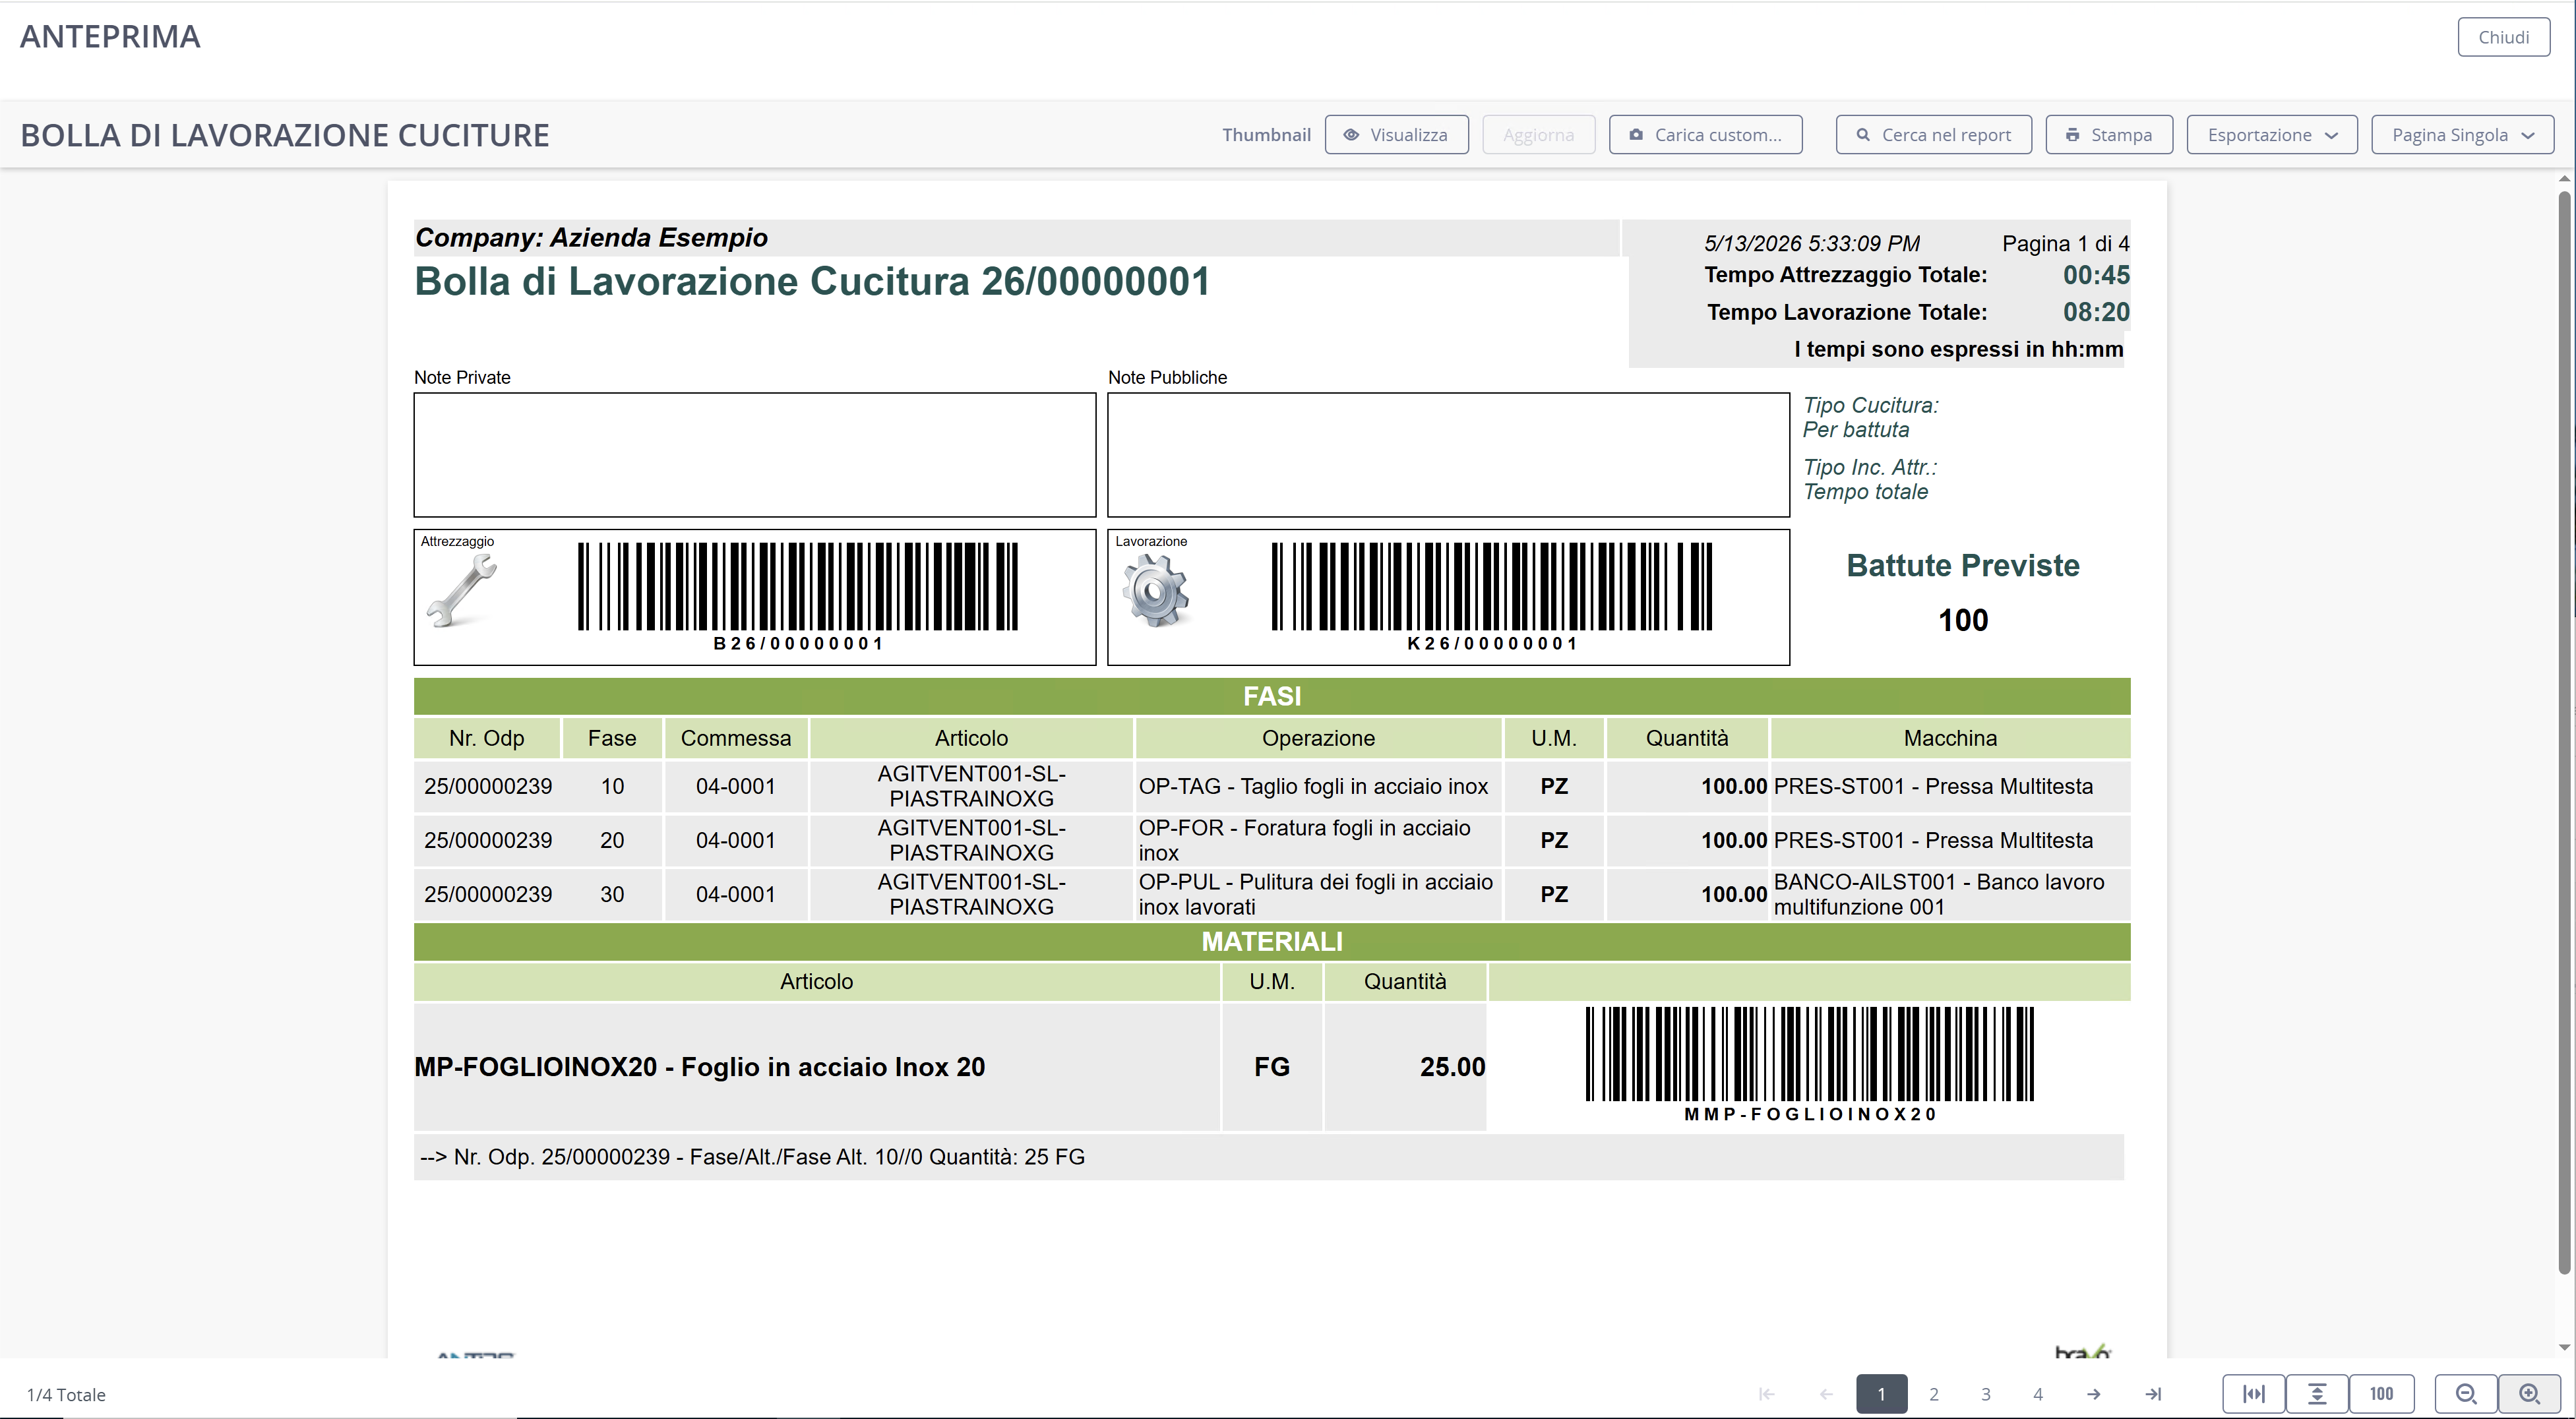
Task: Expand the Esportazione dropdown
Action: click(x=2272, y=134)
